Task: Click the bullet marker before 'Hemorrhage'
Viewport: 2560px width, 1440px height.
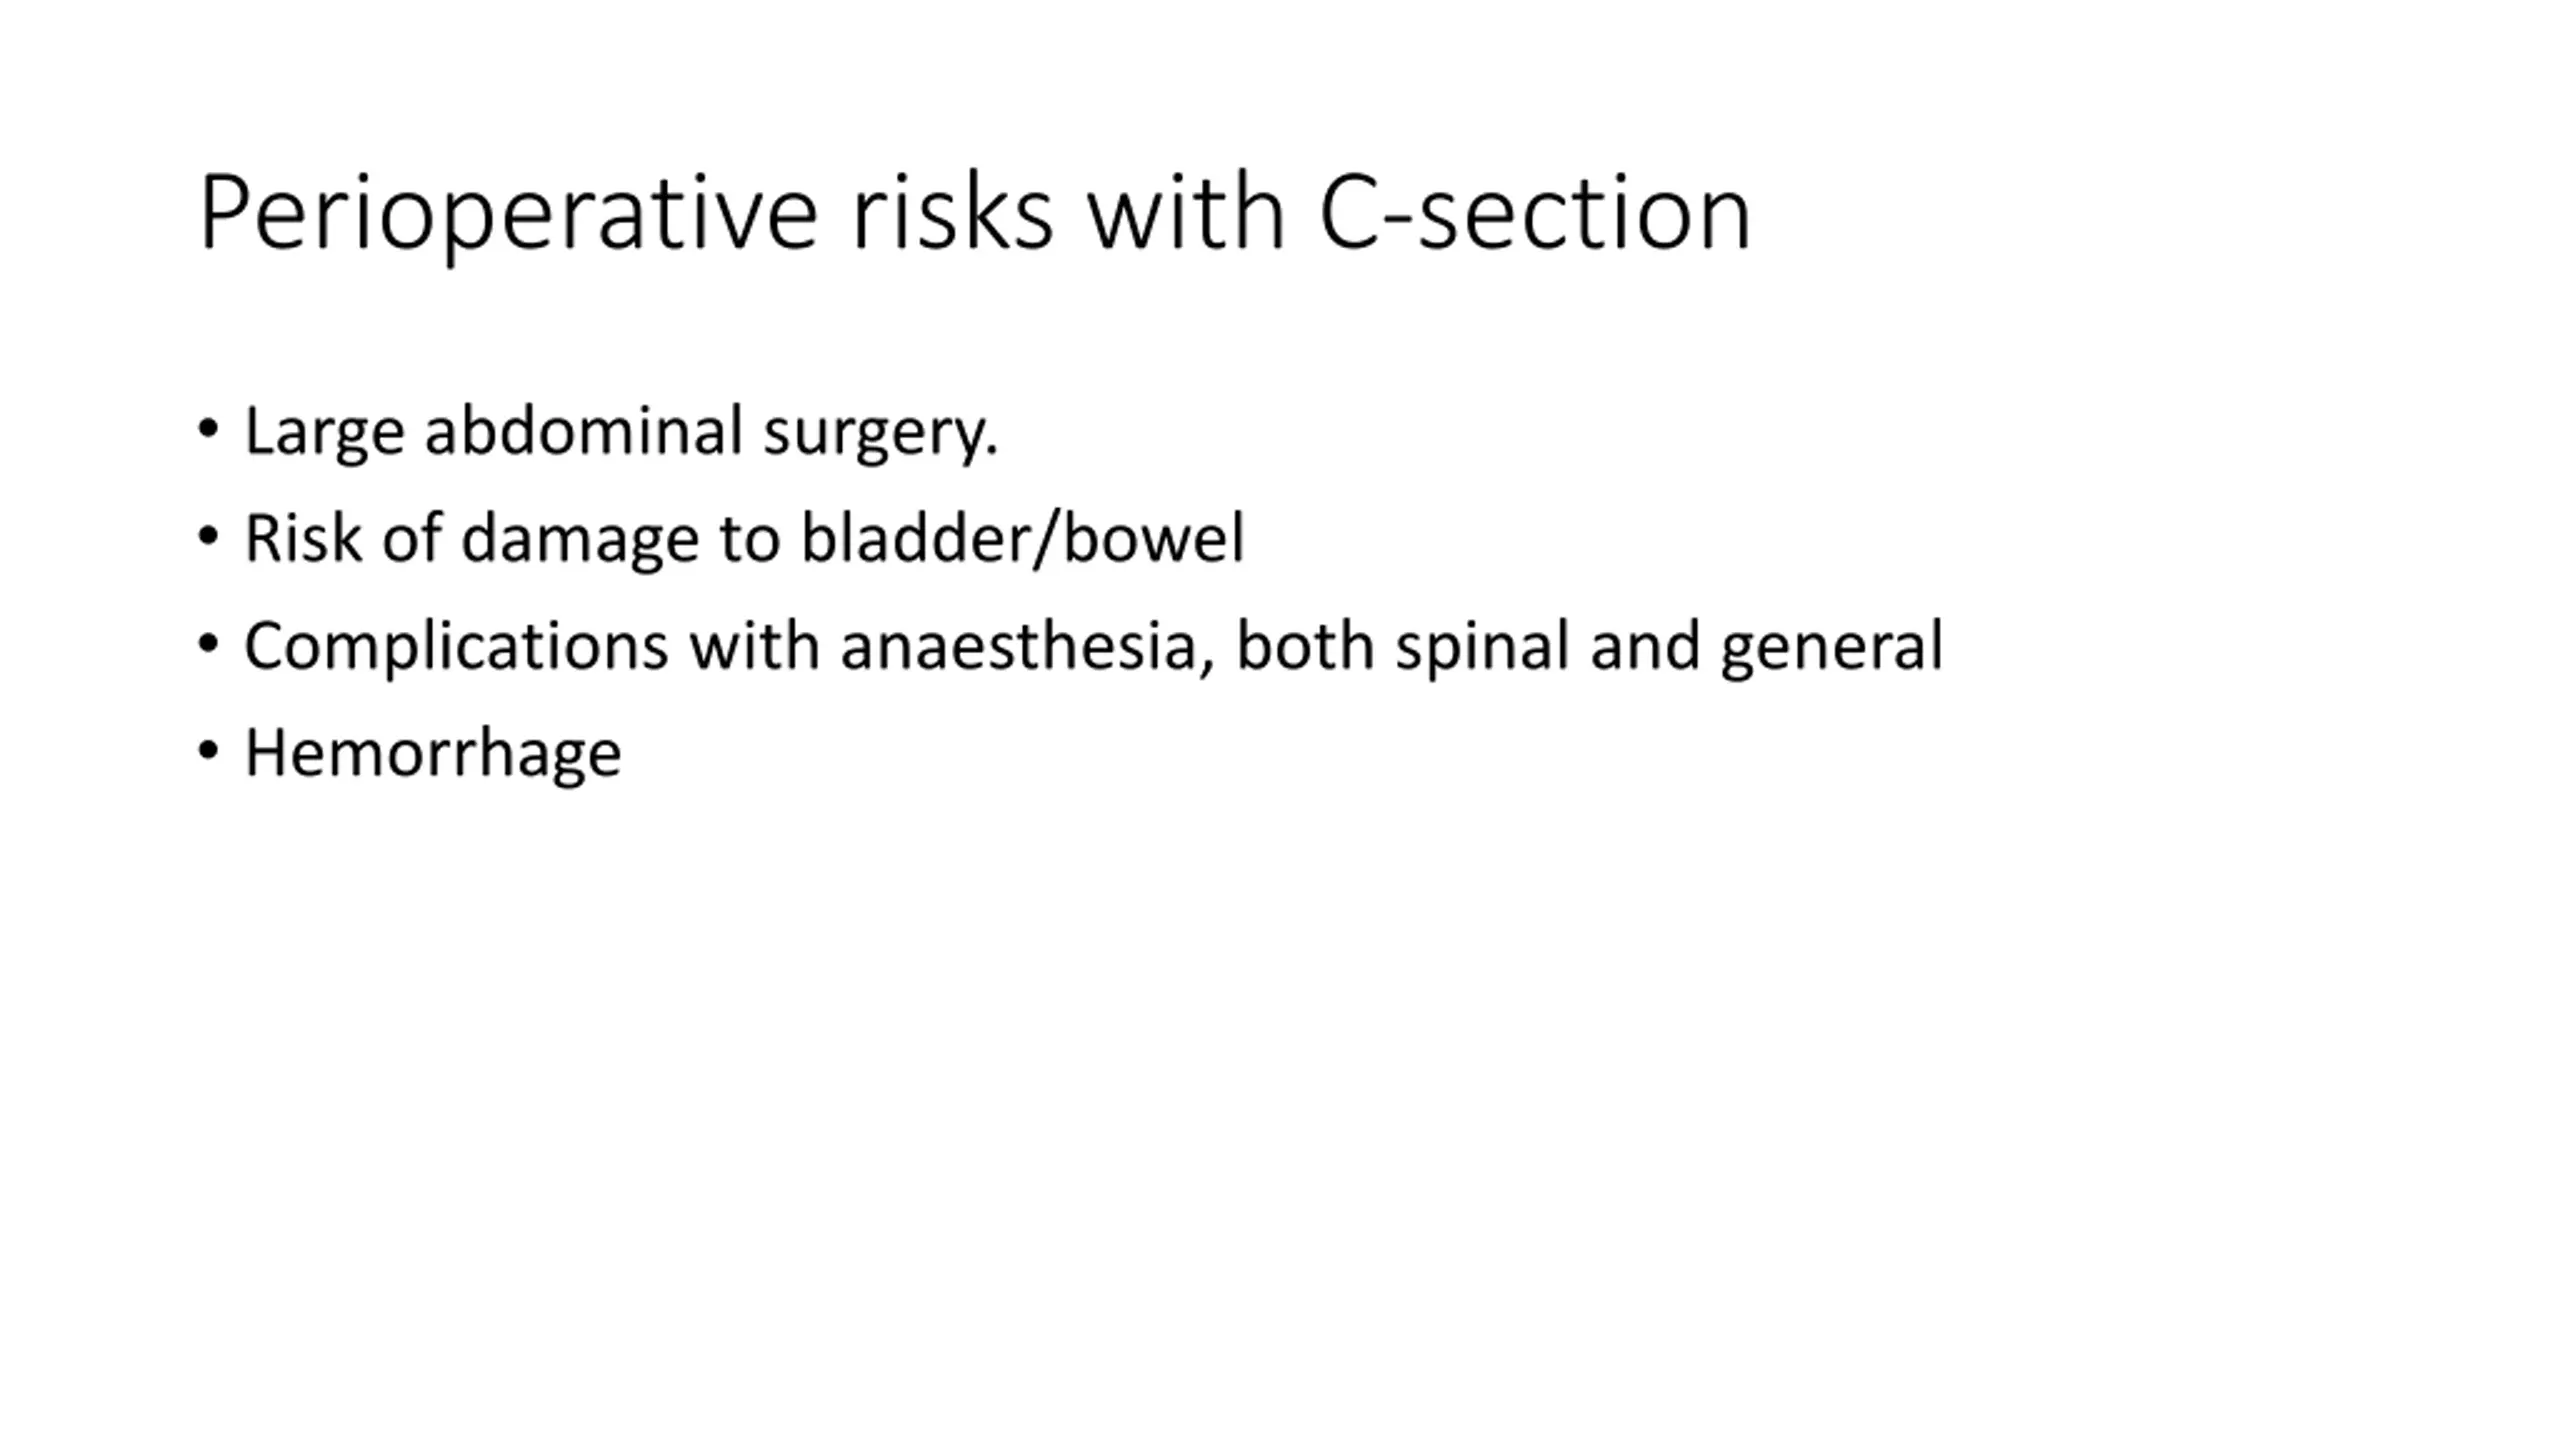Action: (x=208, y=750)
